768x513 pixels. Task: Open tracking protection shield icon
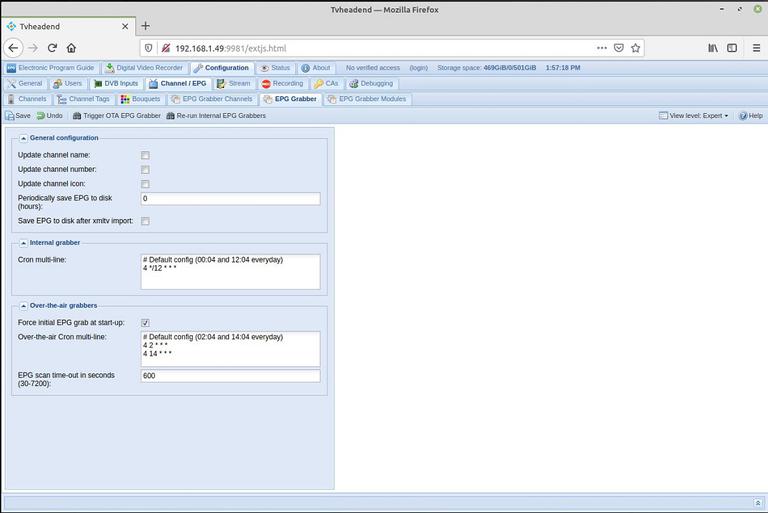coord(148,48)
